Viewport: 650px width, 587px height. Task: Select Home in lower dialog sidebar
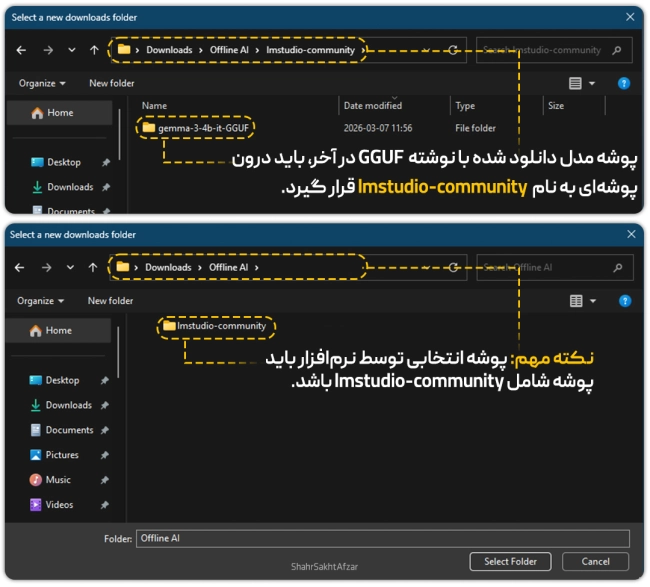point(58,330)
